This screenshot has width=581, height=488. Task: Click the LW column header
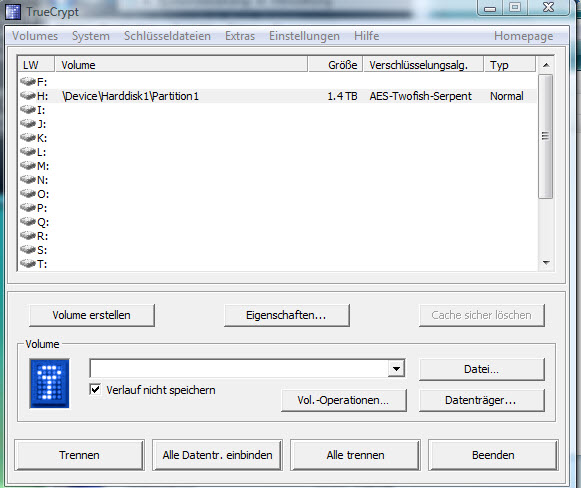point(36,64)
